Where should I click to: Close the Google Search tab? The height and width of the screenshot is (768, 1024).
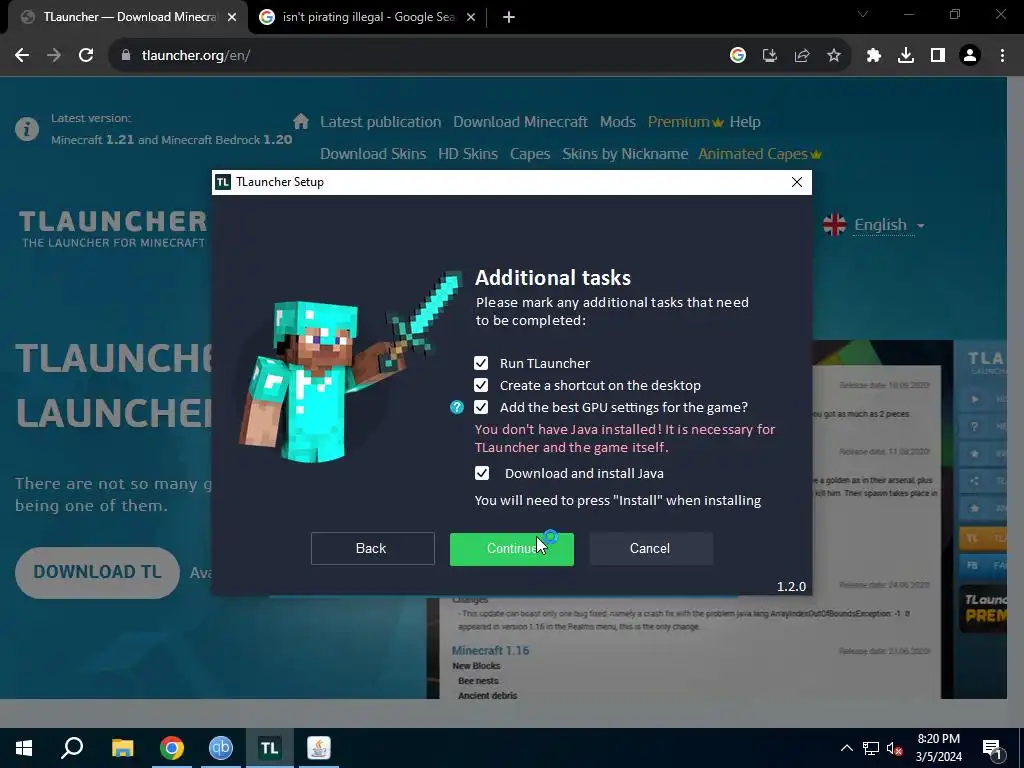[x=471, y=18]
